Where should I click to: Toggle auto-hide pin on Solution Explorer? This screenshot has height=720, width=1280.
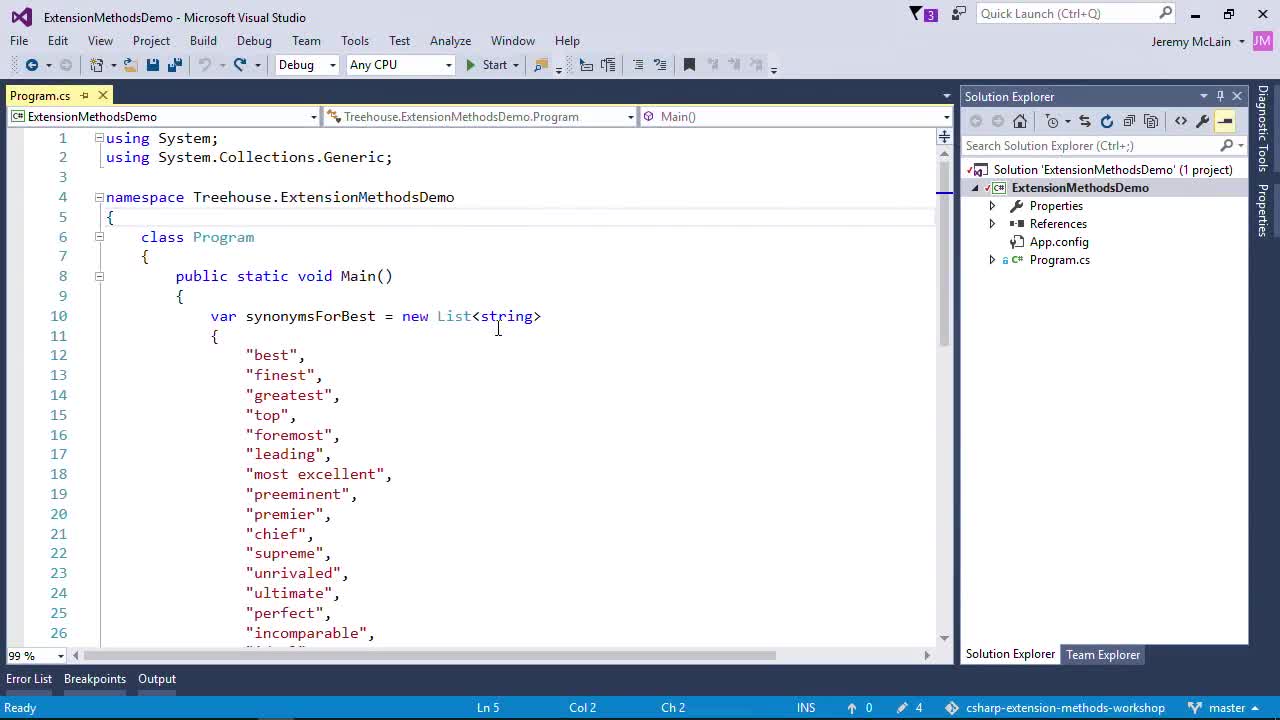[1220, 96]
